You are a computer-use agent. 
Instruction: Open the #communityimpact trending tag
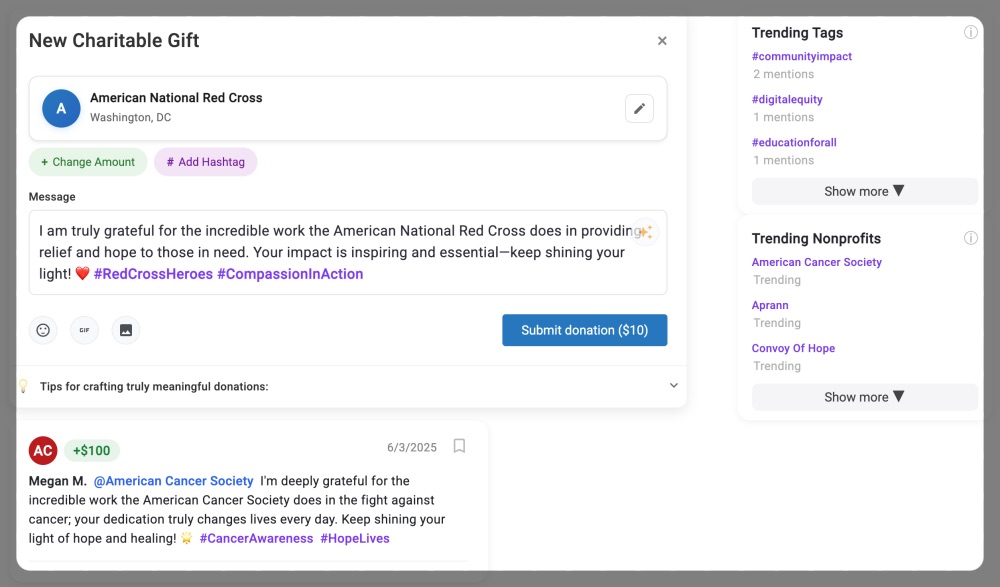801,57
